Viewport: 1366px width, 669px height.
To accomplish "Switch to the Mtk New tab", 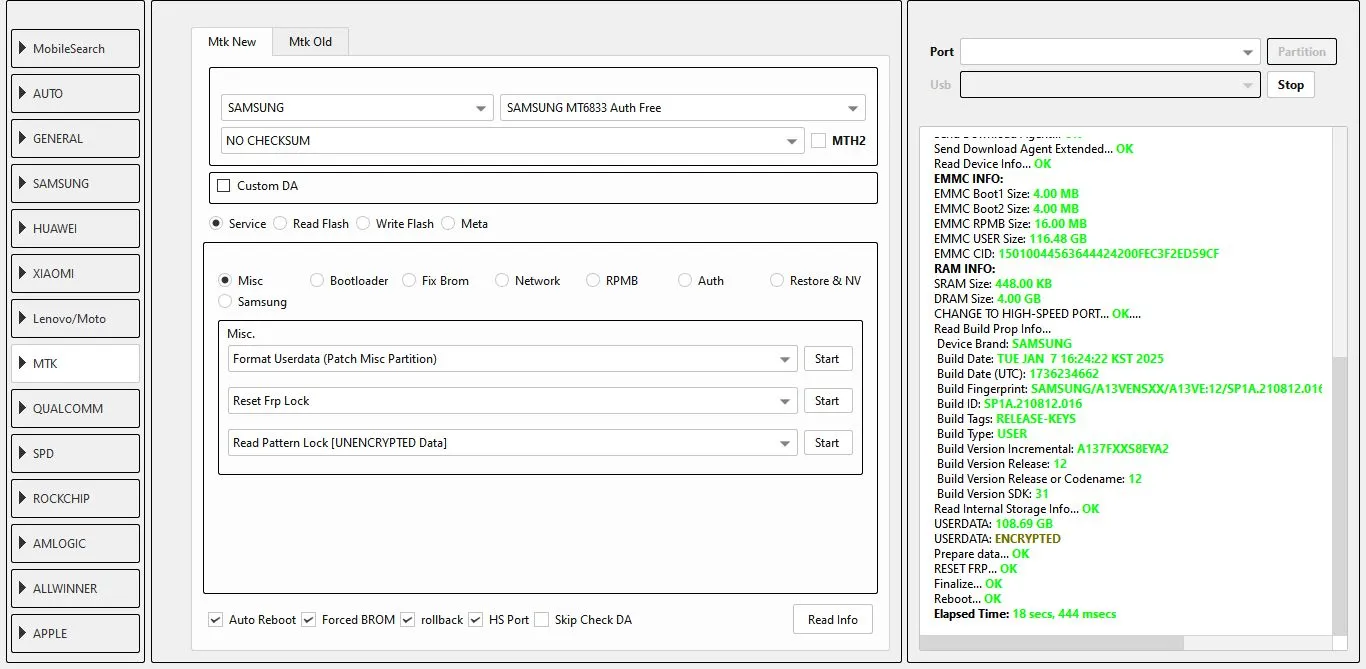I will [232, 41].
